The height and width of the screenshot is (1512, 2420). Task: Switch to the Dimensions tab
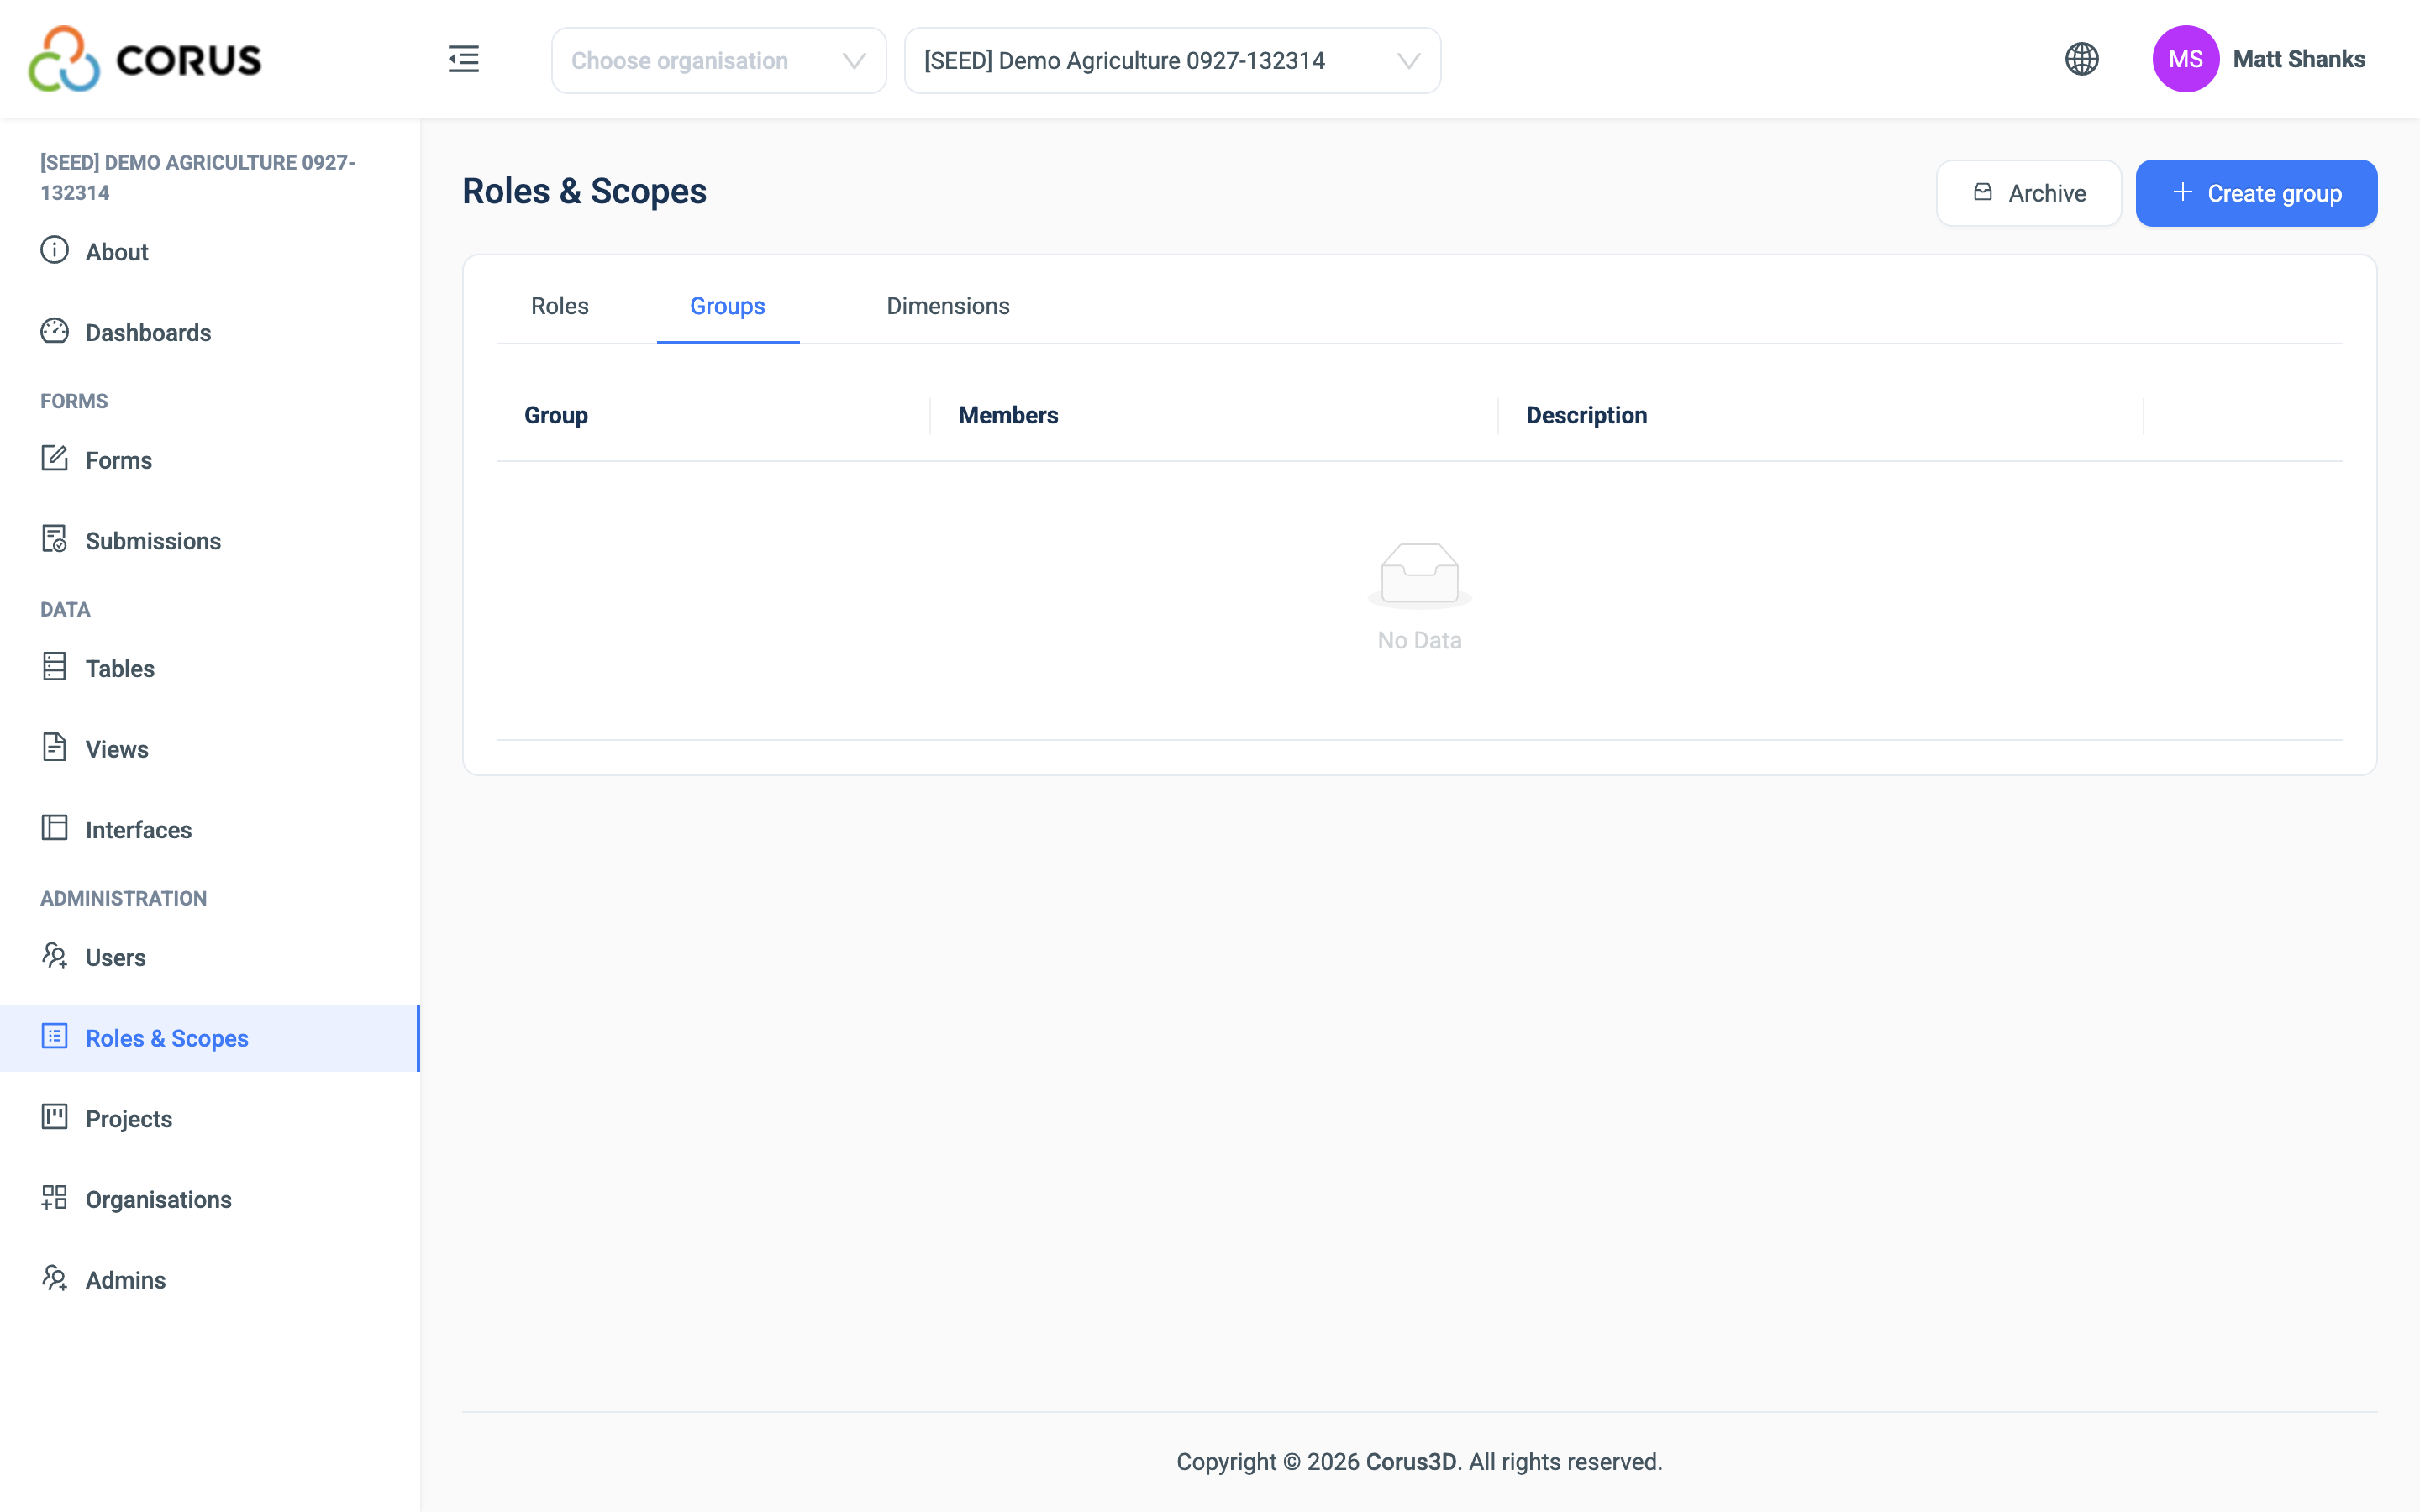tap(948, 306)
